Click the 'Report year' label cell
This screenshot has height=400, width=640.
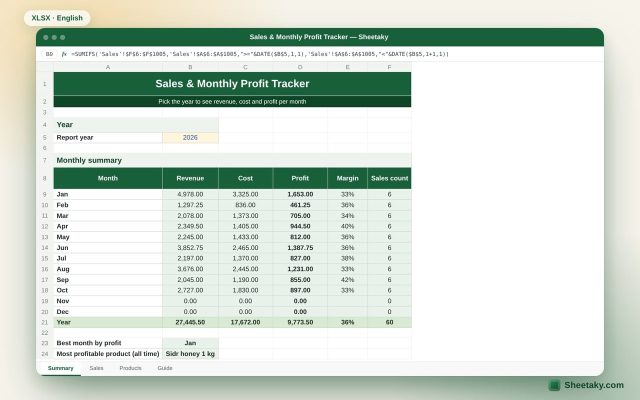108,138
